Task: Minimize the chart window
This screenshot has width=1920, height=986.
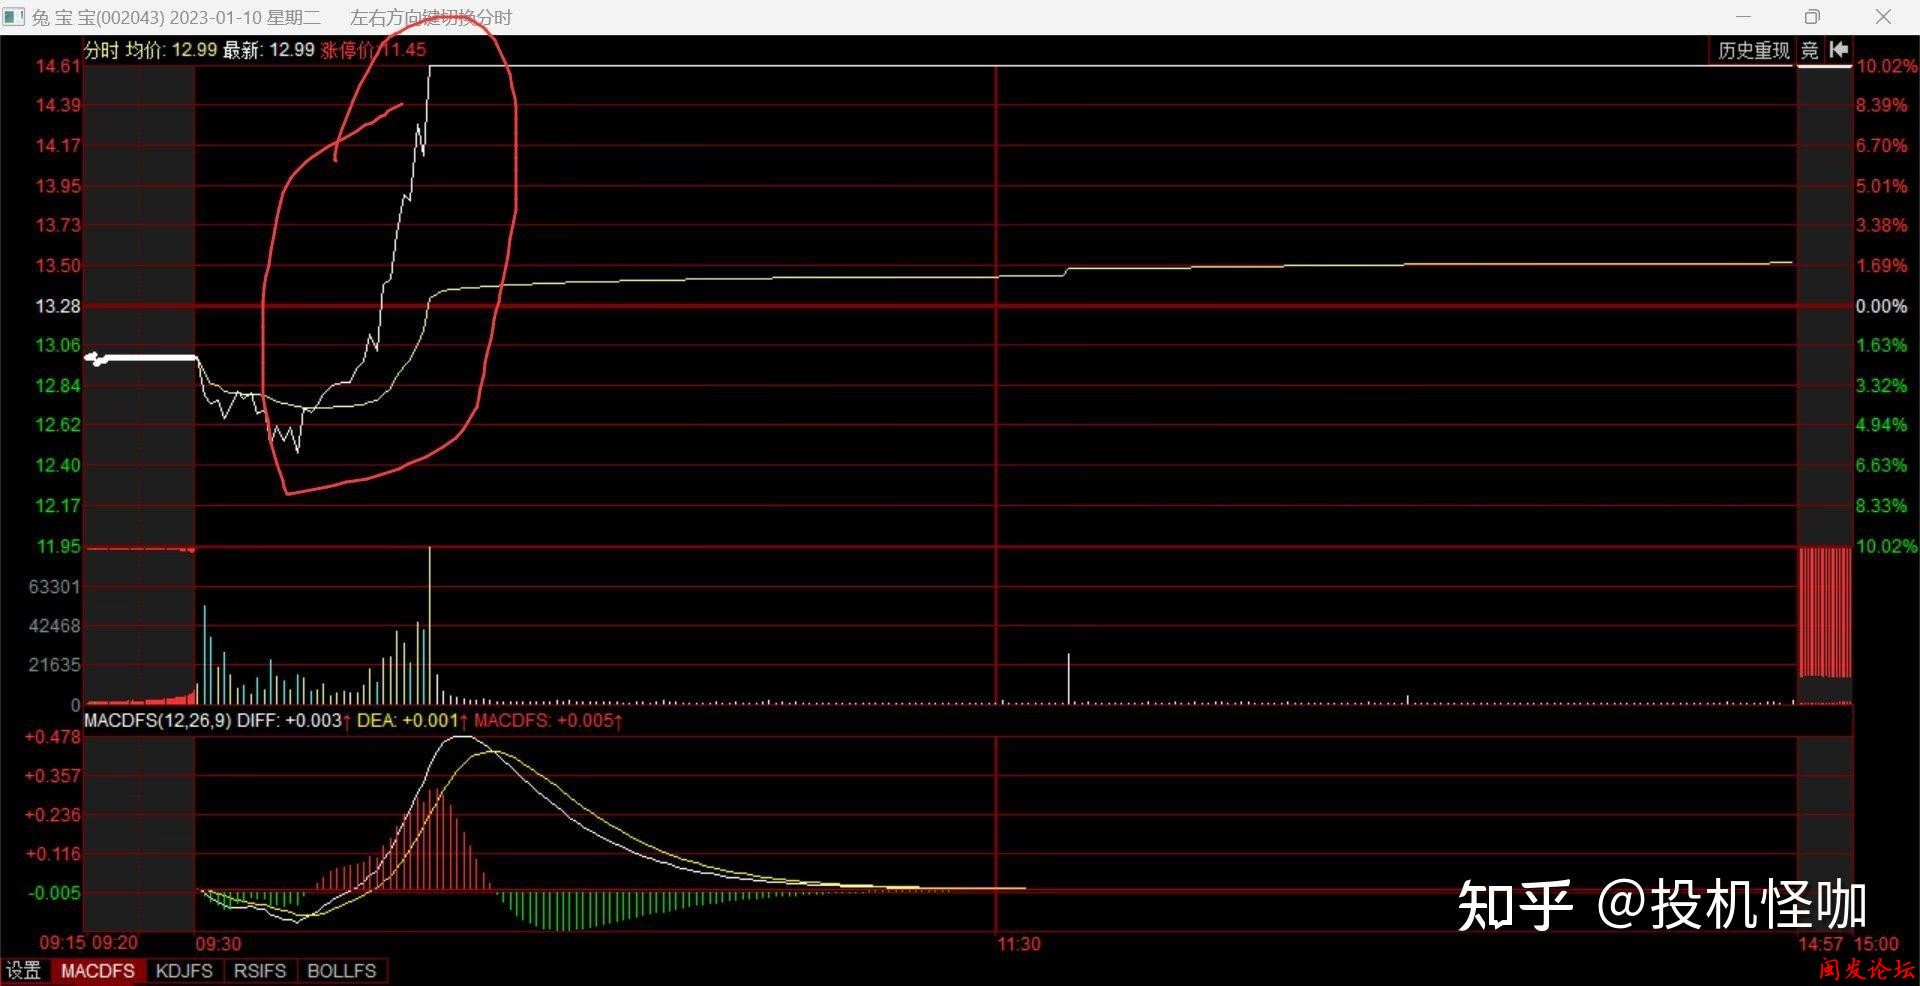Action: [x=1743, y=17]
